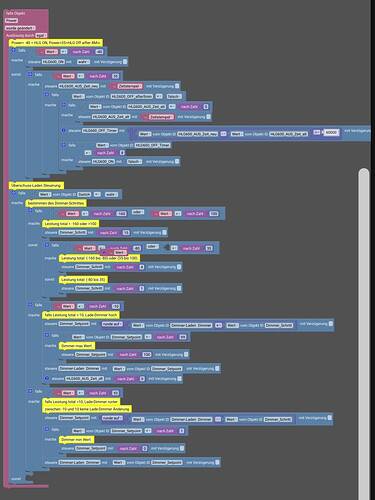Click the 60000 number field in HLG600_OFF_Timer calculation
This screenshot has height=500, width=375.
332,132
